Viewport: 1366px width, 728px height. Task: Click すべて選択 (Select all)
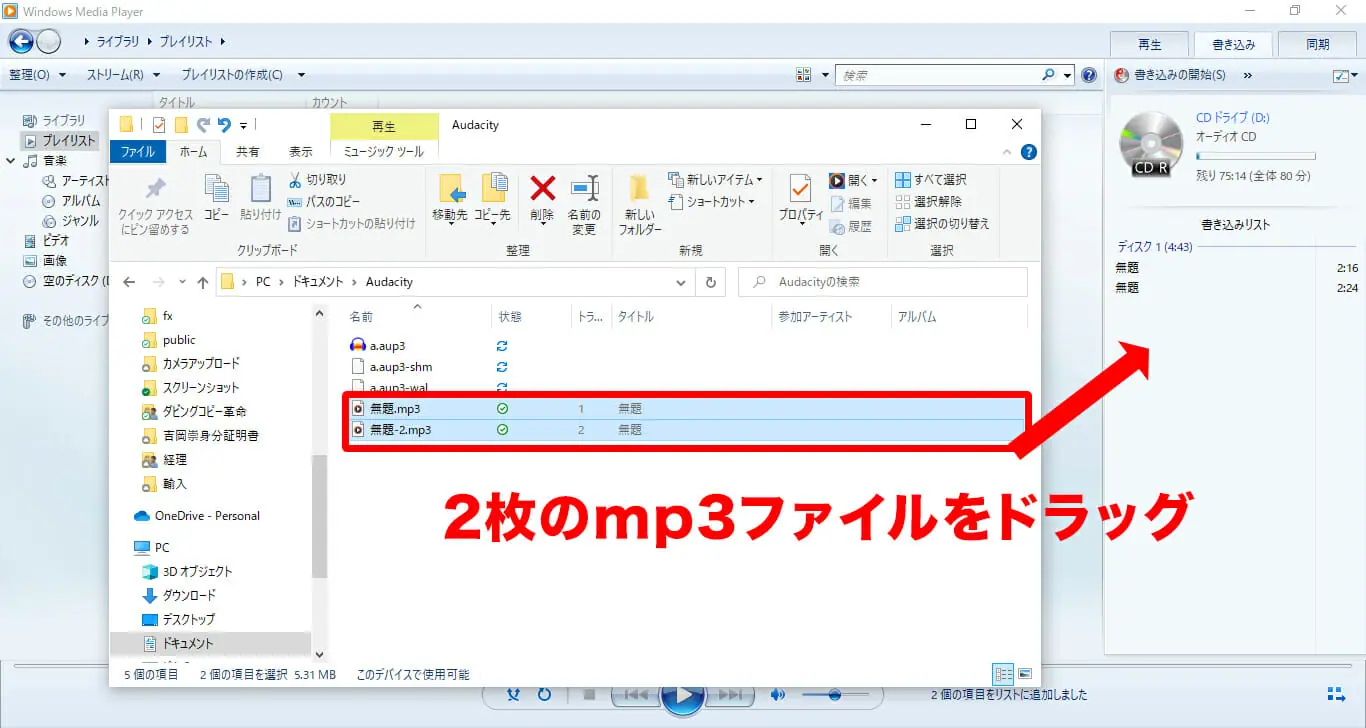click(x=930, y=180)
